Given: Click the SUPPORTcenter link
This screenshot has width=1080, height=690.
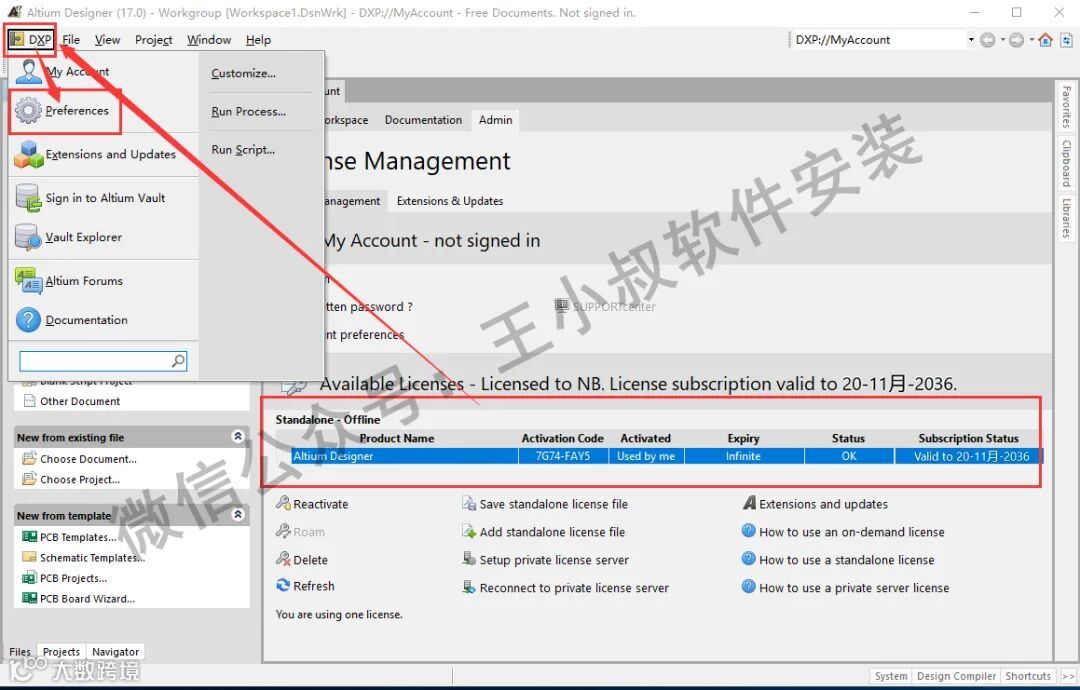Looking at the screenshot, I should click(614, 306).
